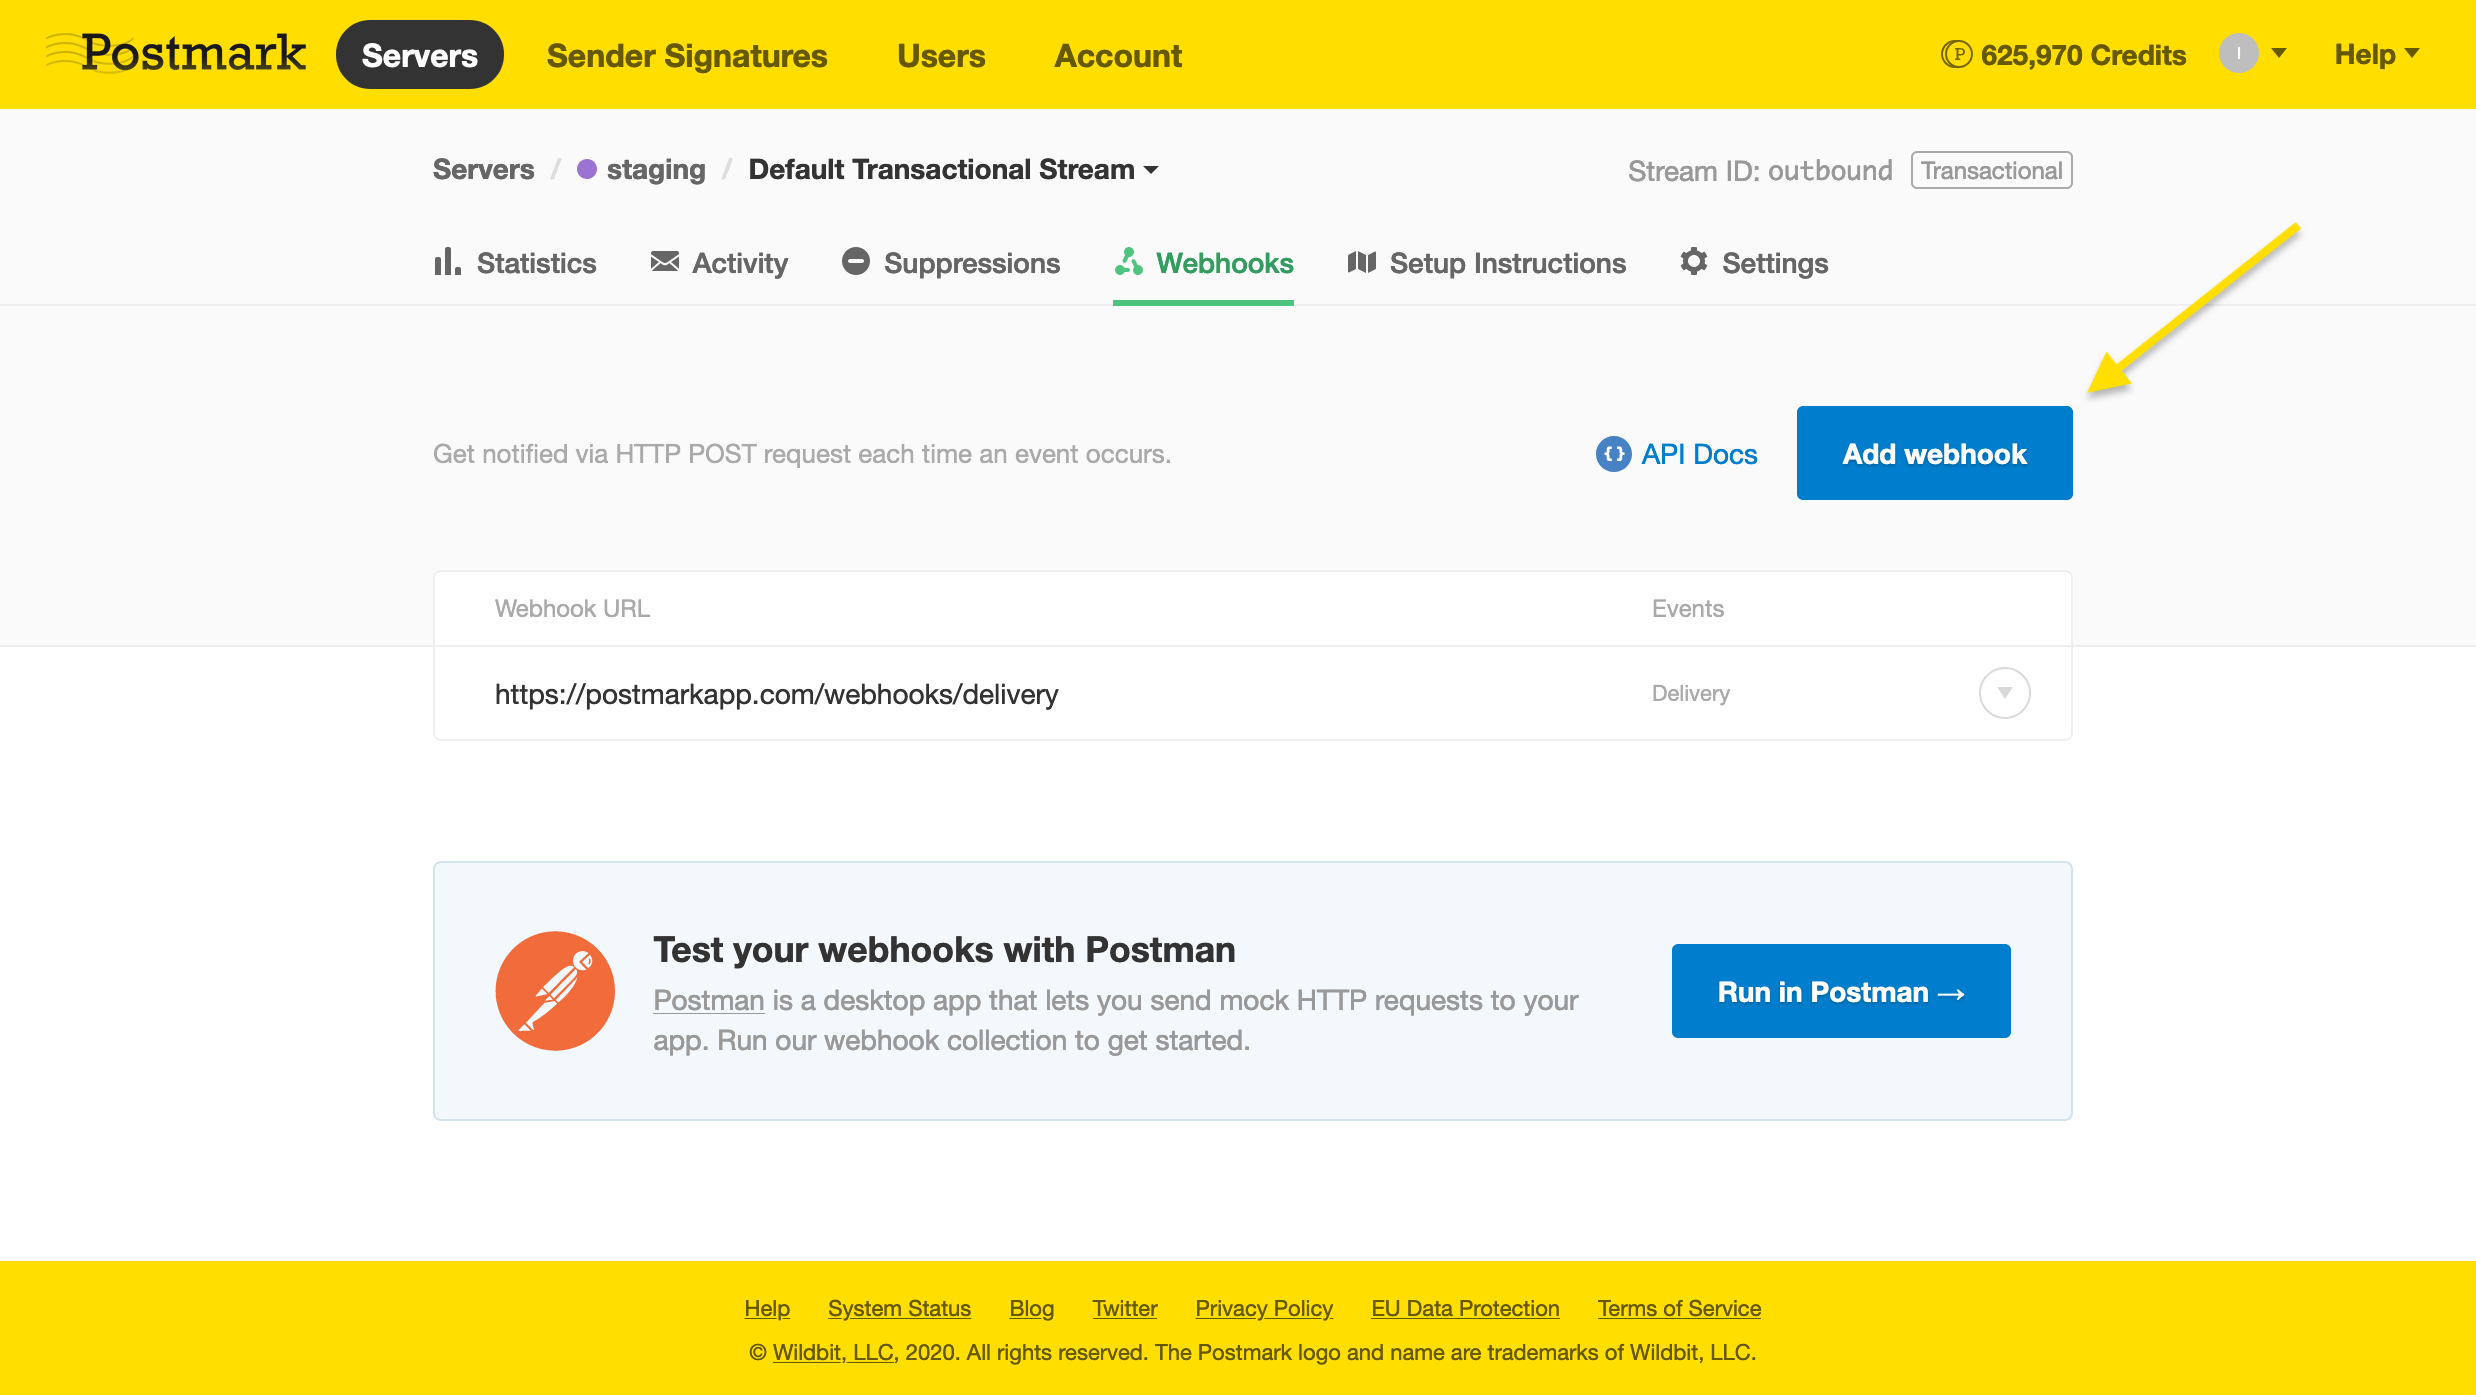Switch to the Activity tab

719,263
